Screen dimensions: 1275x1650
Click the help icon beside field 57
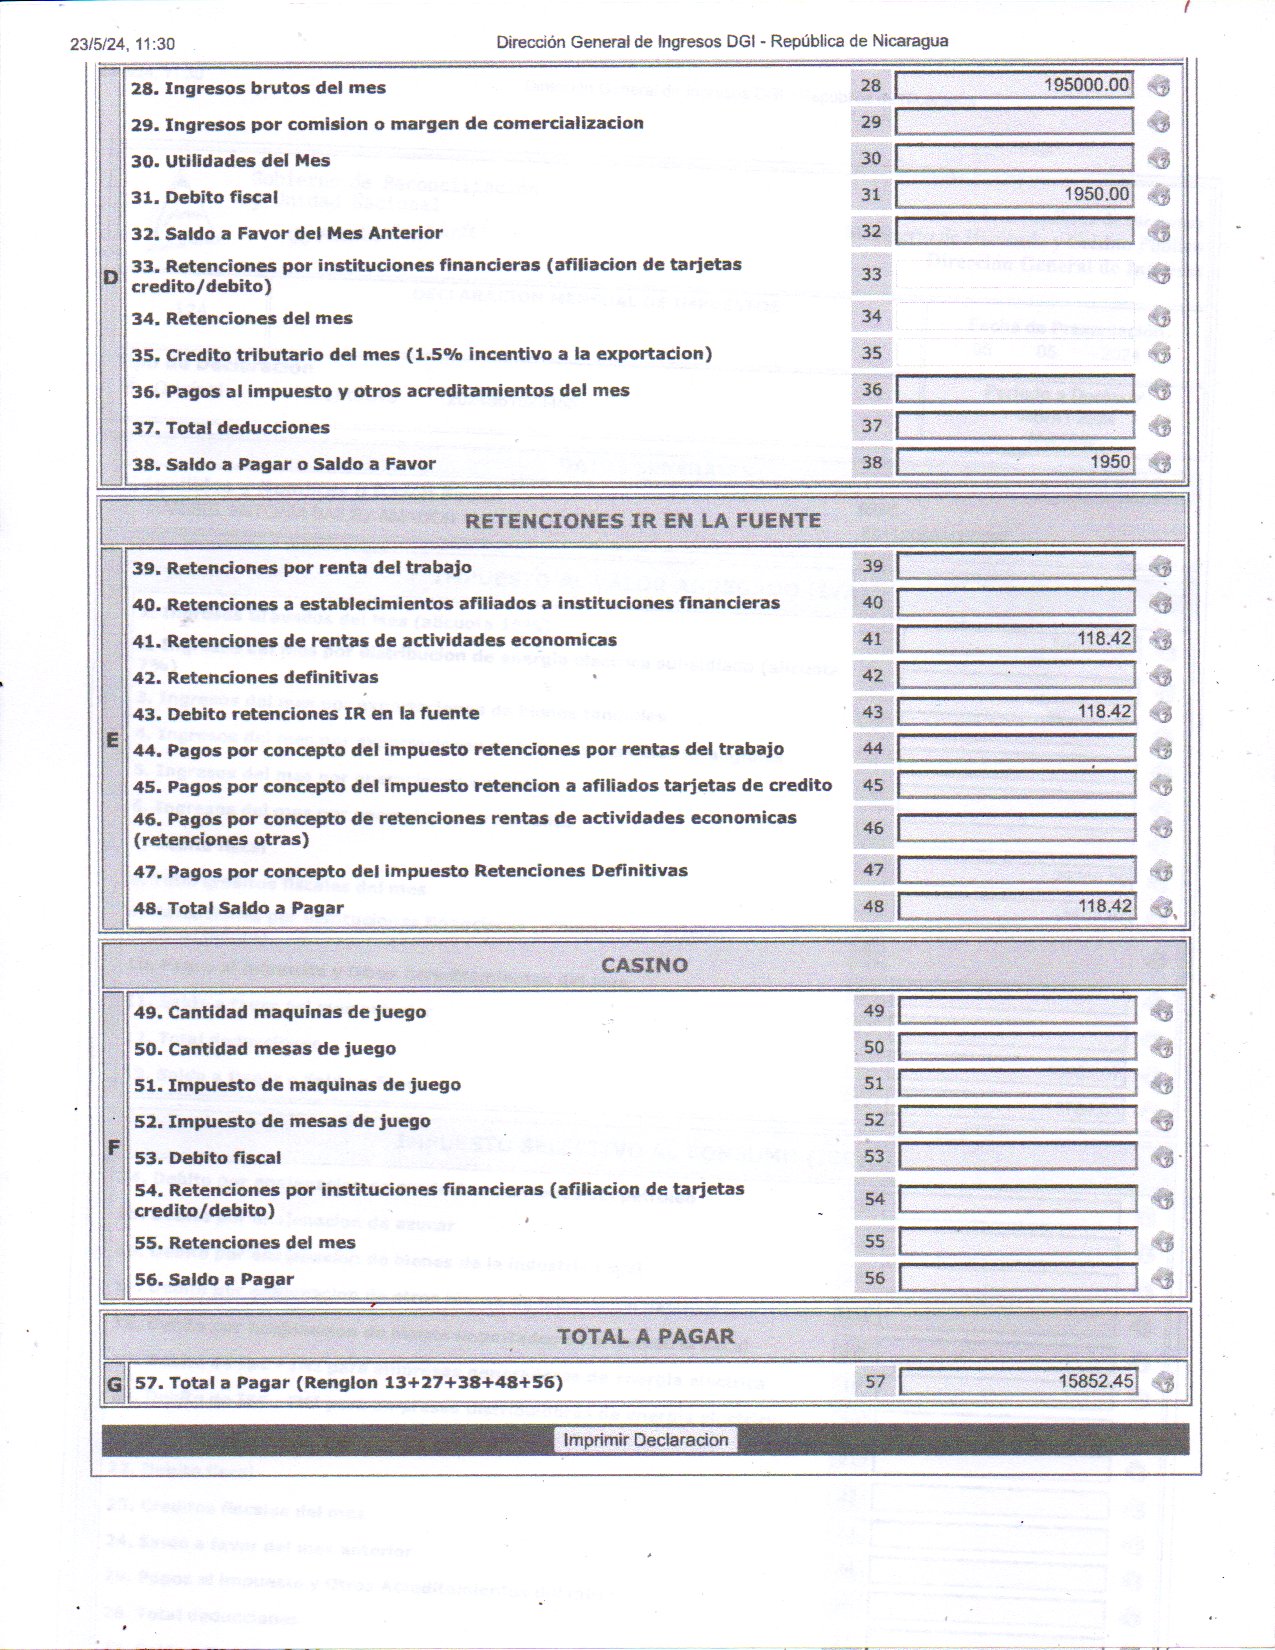pyautogui.click(x=1162, y=1383)
